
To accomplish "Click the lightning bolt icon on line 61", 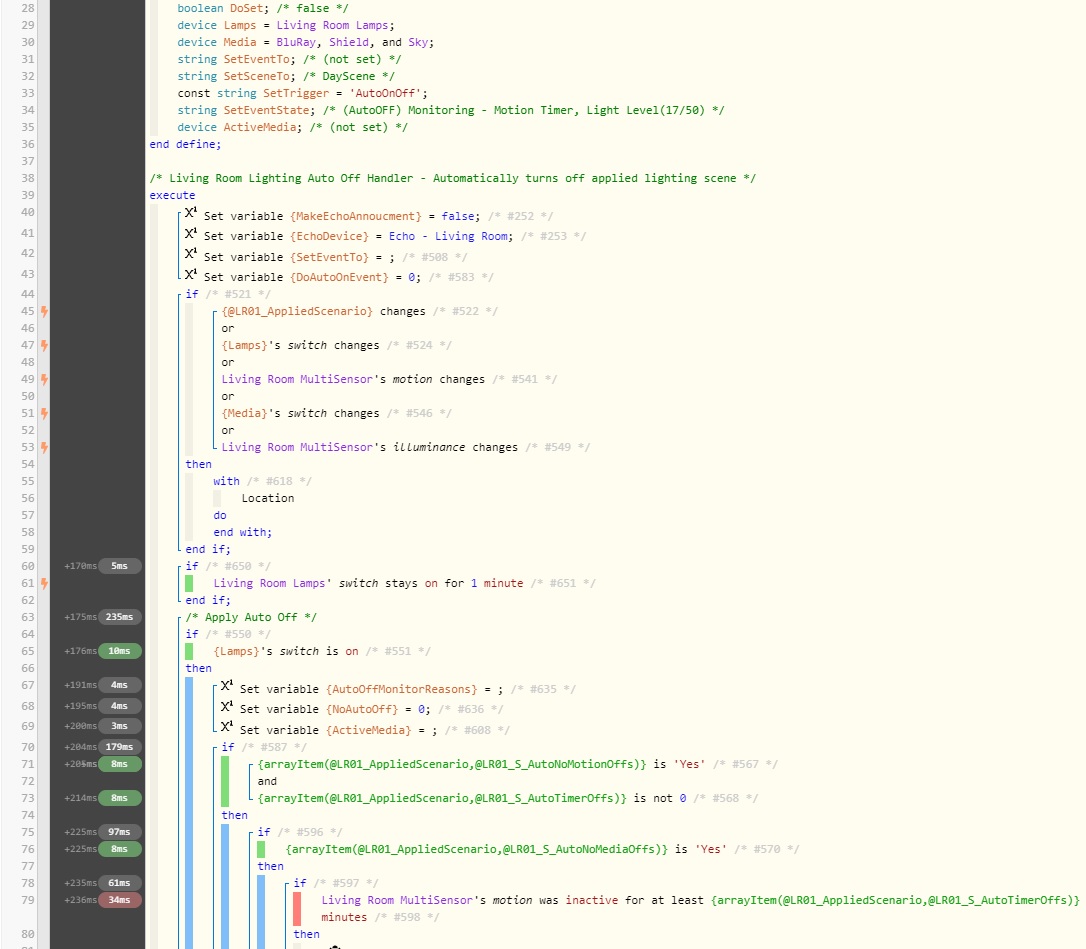I will (x=44, y=583).
